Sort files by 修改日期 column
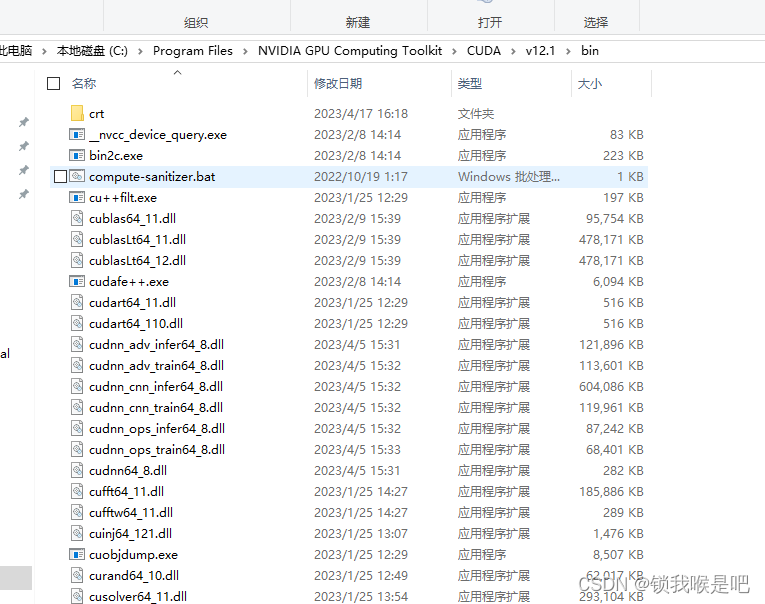 pos(338,83)
